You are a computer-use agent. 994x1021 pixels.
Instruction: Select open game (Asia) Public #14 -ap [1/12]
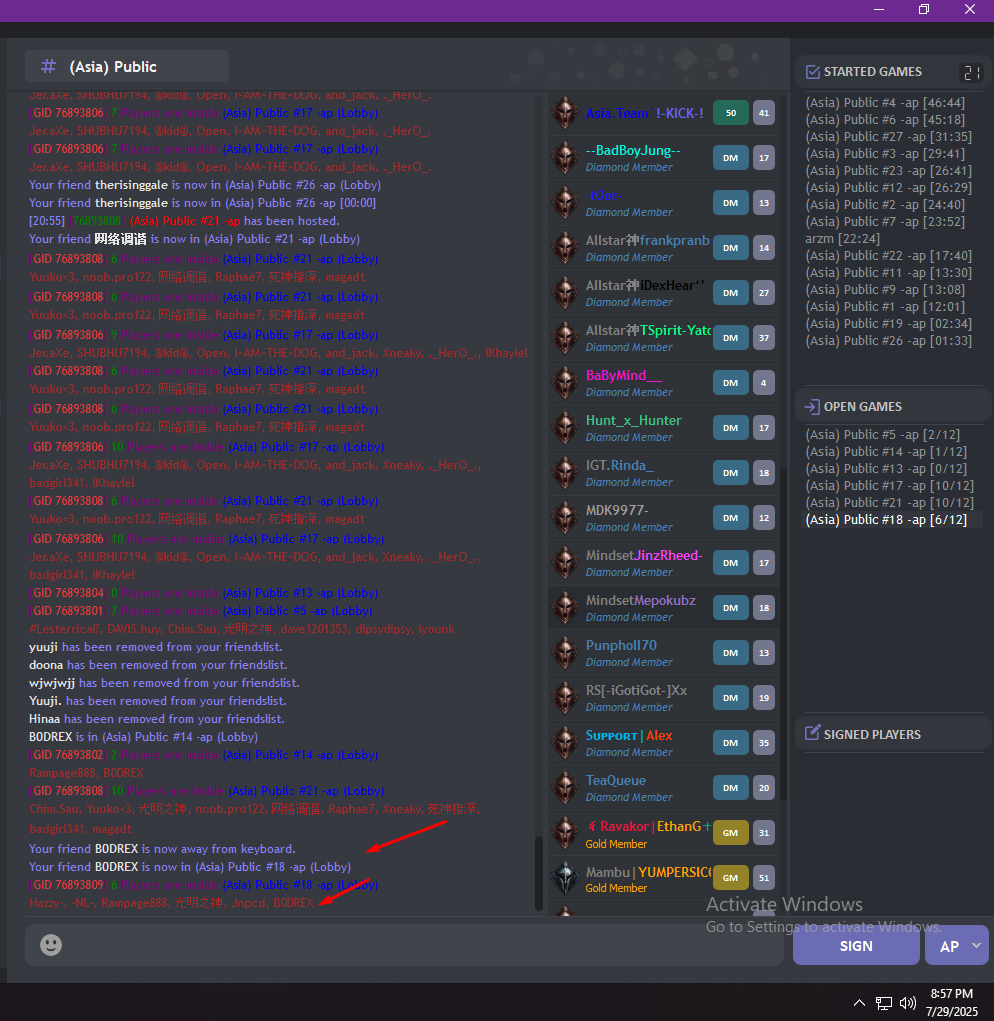pyautogui.click(x=886, y=451)
